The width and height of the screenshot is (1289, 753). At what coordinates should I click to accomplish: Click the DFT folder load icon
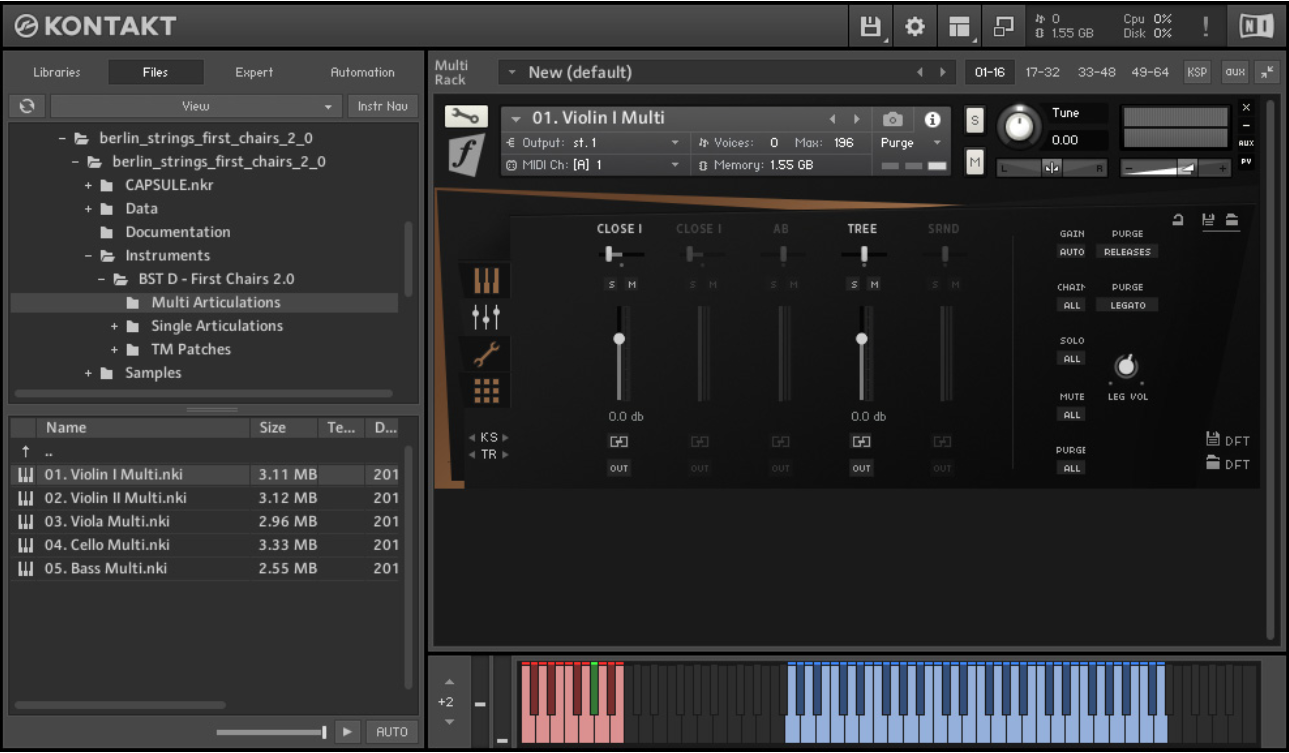pyautogui.click(x=1213, y=463)
